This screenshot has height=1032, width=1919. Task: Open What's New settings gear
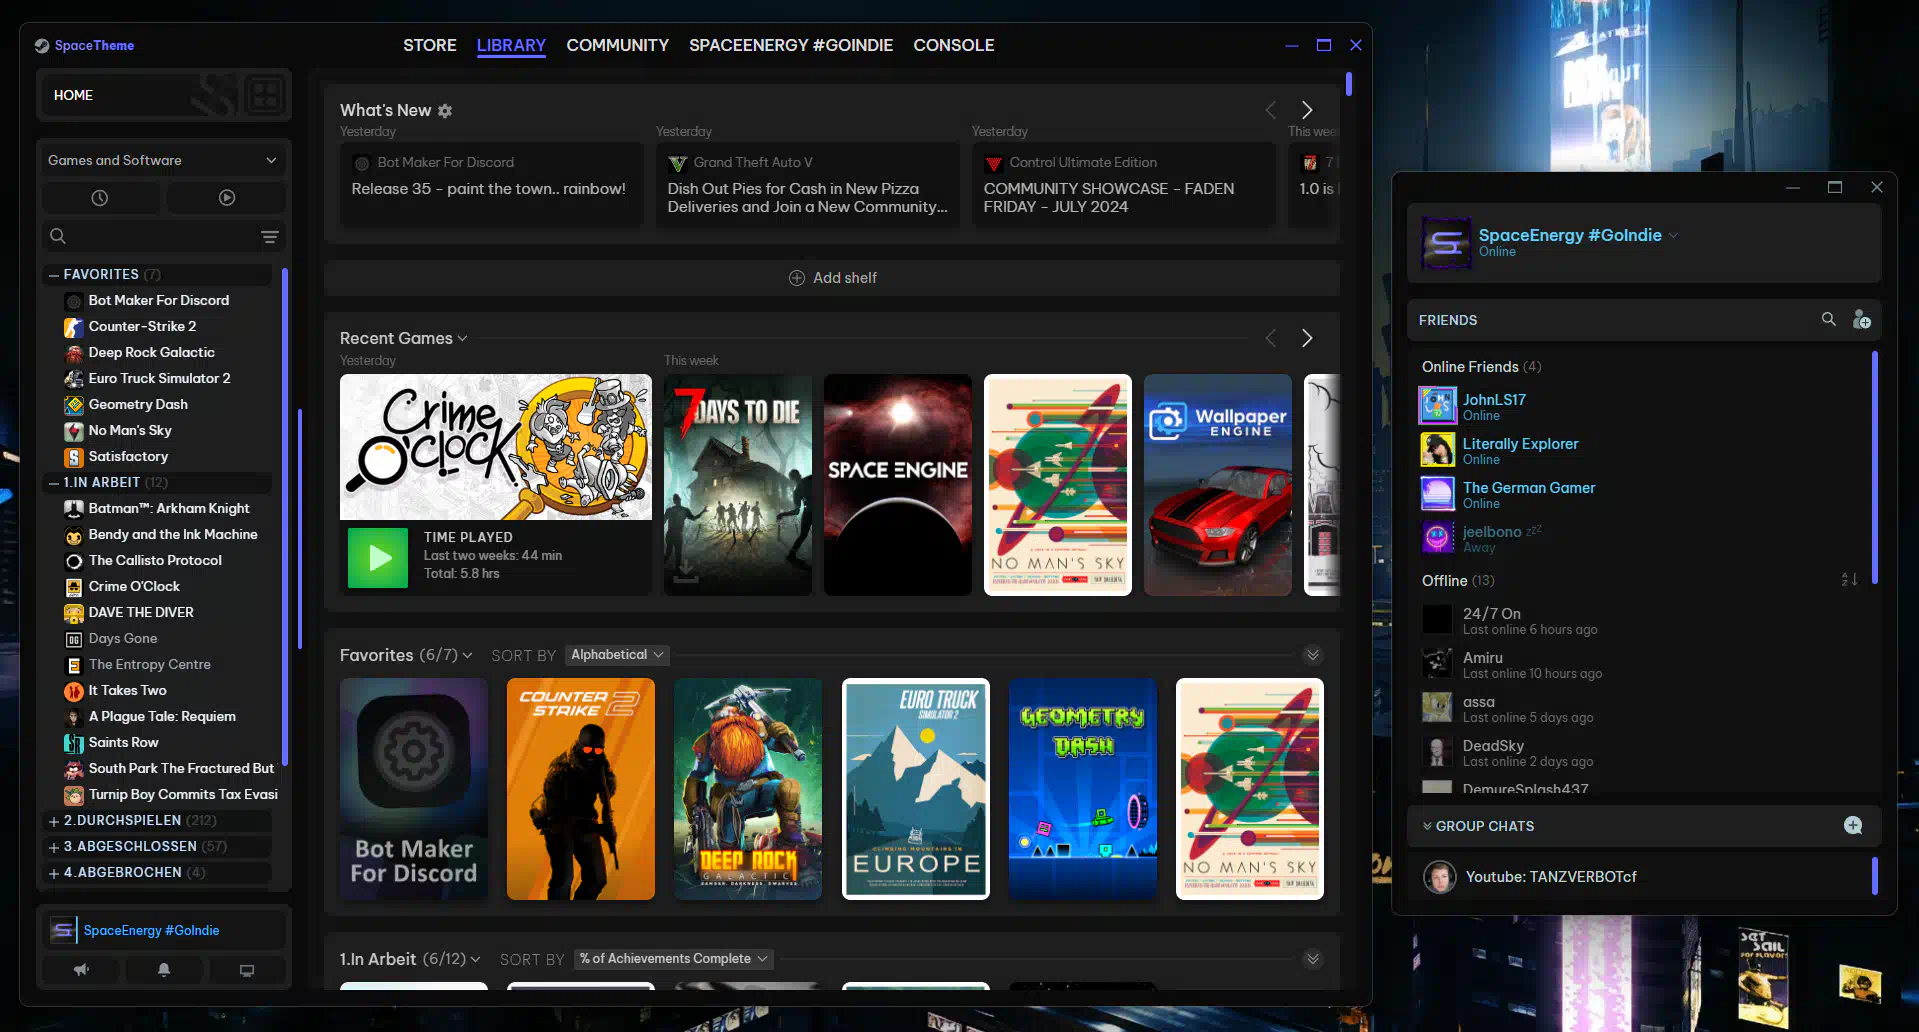[x=445, y=111]
